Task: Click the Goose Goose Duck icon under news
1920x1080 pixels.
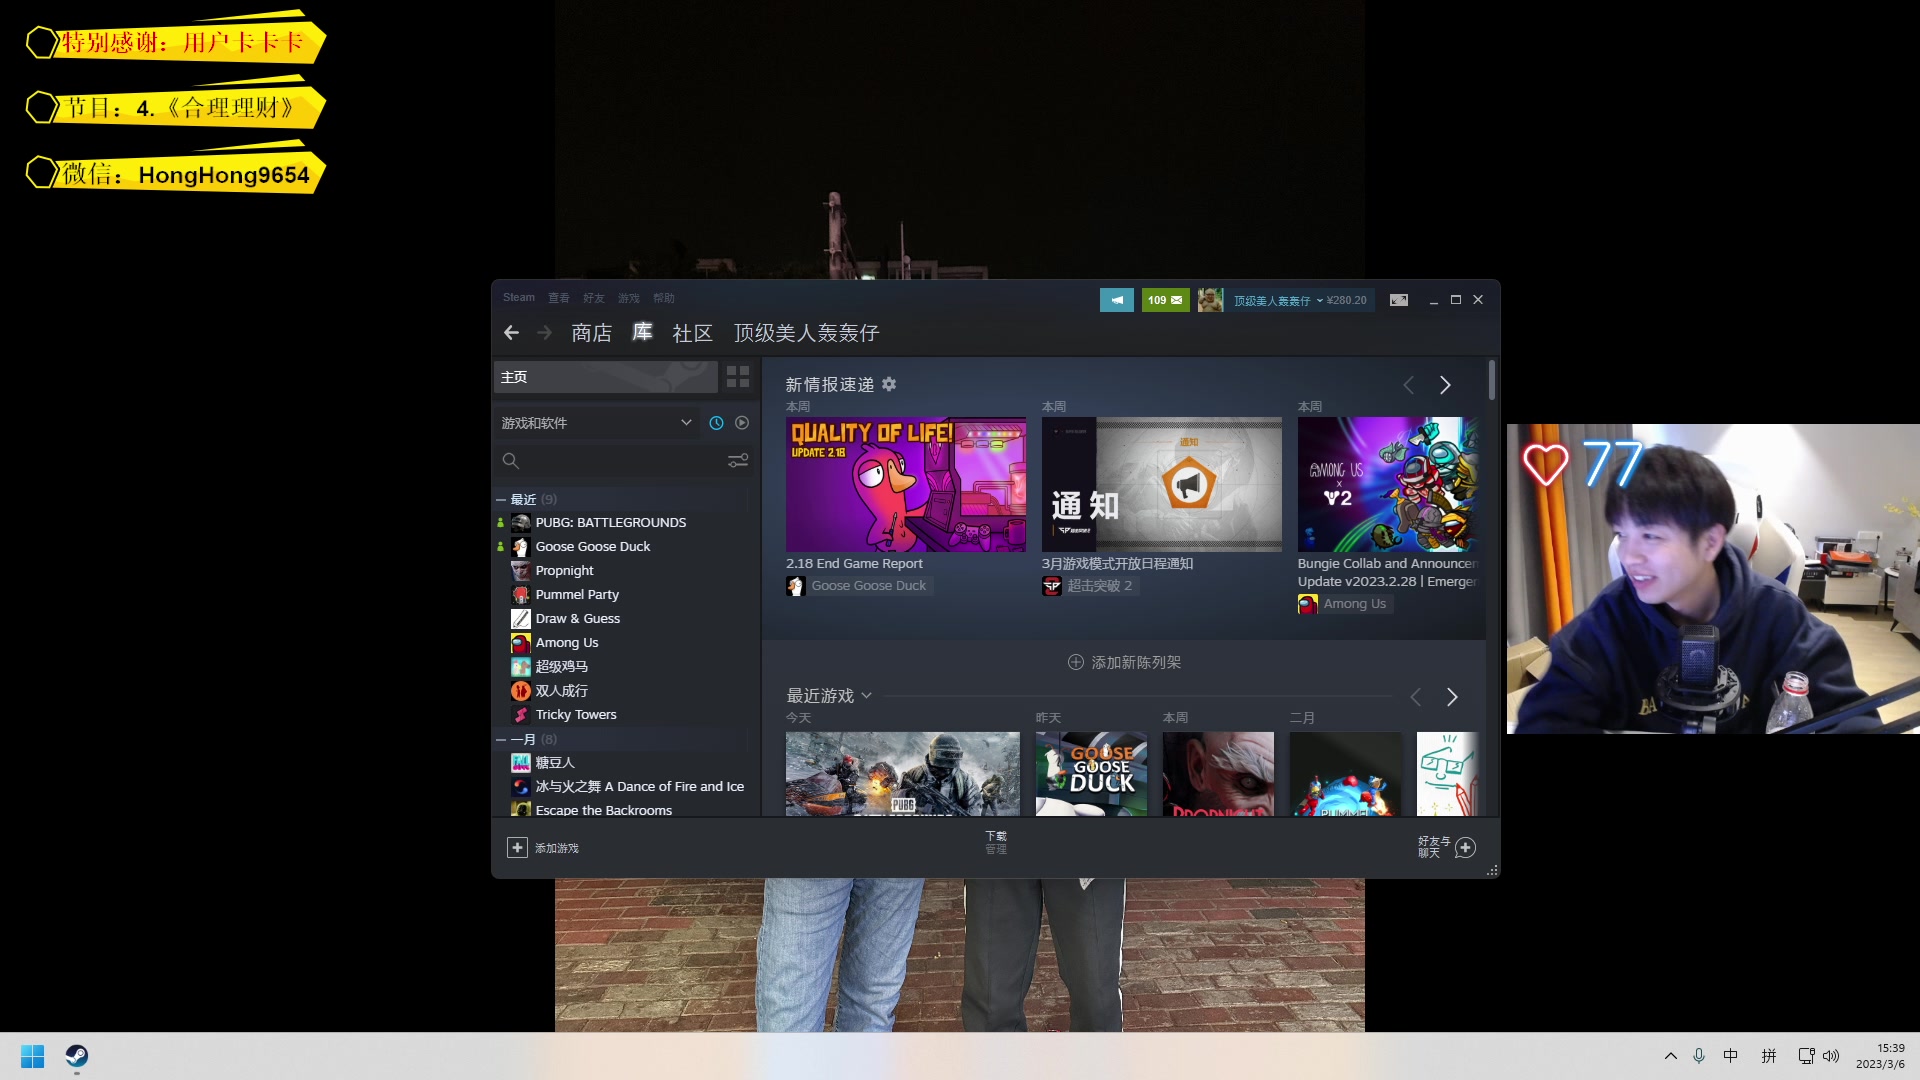Action: pos(796,586)
